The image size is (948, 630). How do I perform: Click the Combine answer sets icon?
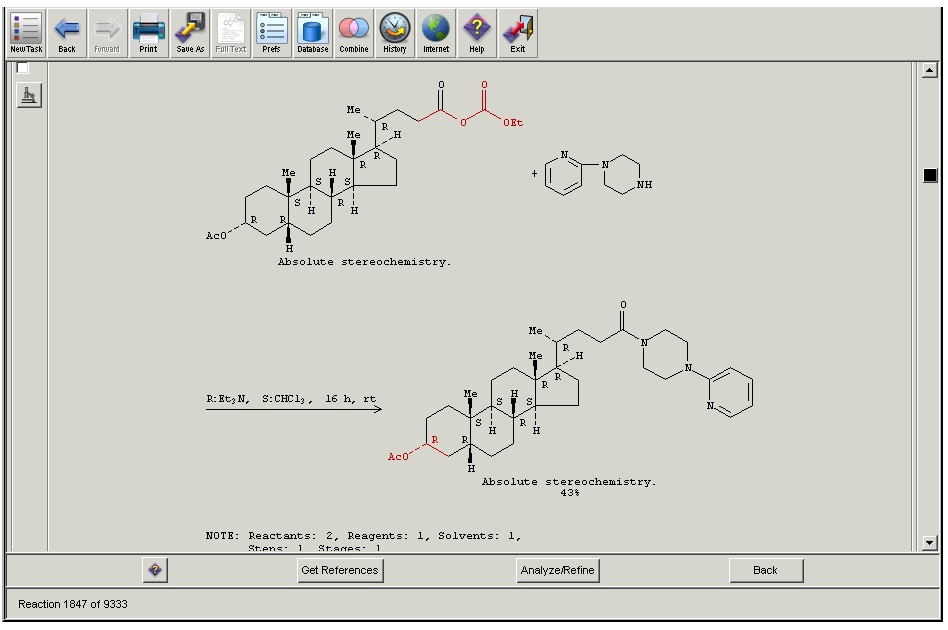pyautogui.click(x=353, y=33)
